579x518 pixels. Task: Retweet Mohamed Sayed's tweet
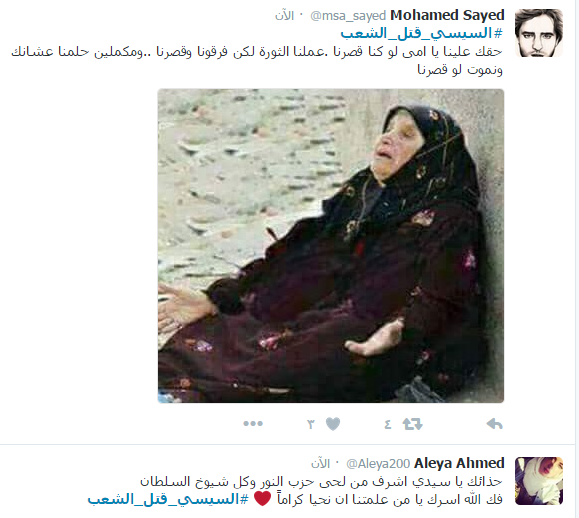pyautogui.click(x=412, y=424)
